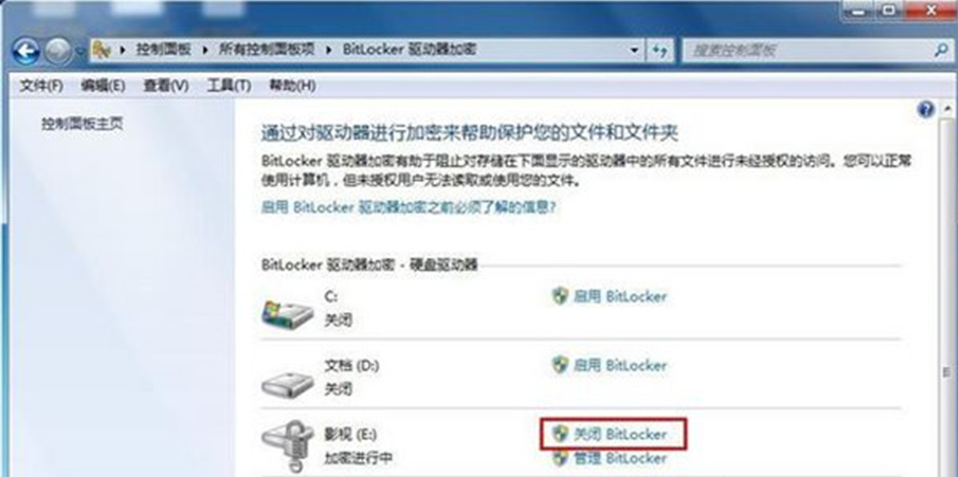Click the help question mark icon
Viewport: 958px width, 477px height.
pos(926,109)
